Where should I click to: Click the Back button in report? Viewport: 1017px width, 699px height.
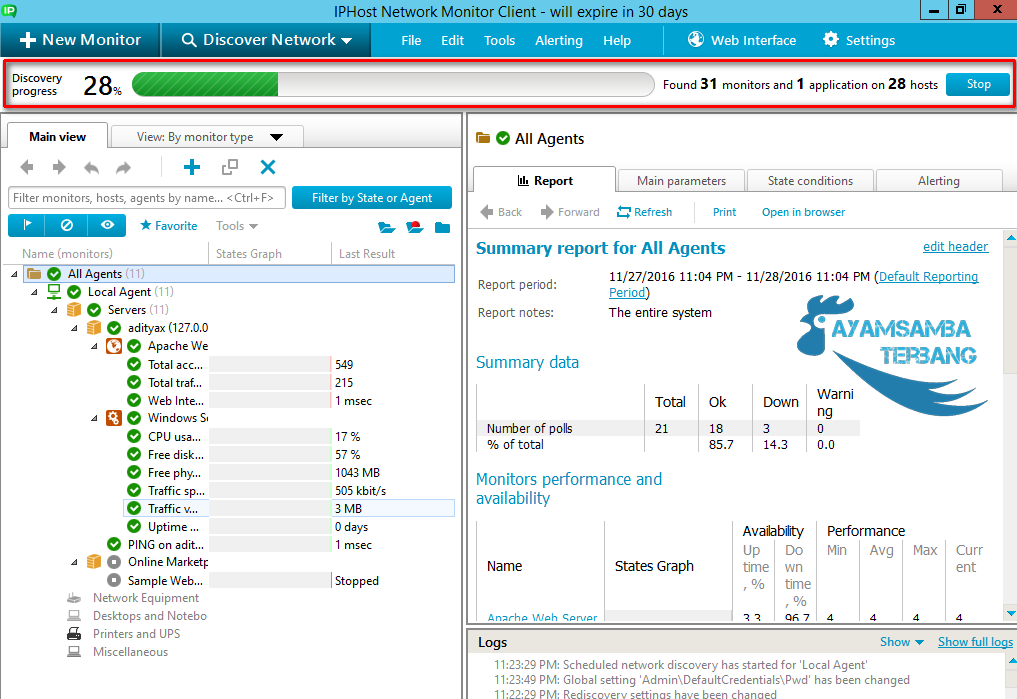(501, 212)
